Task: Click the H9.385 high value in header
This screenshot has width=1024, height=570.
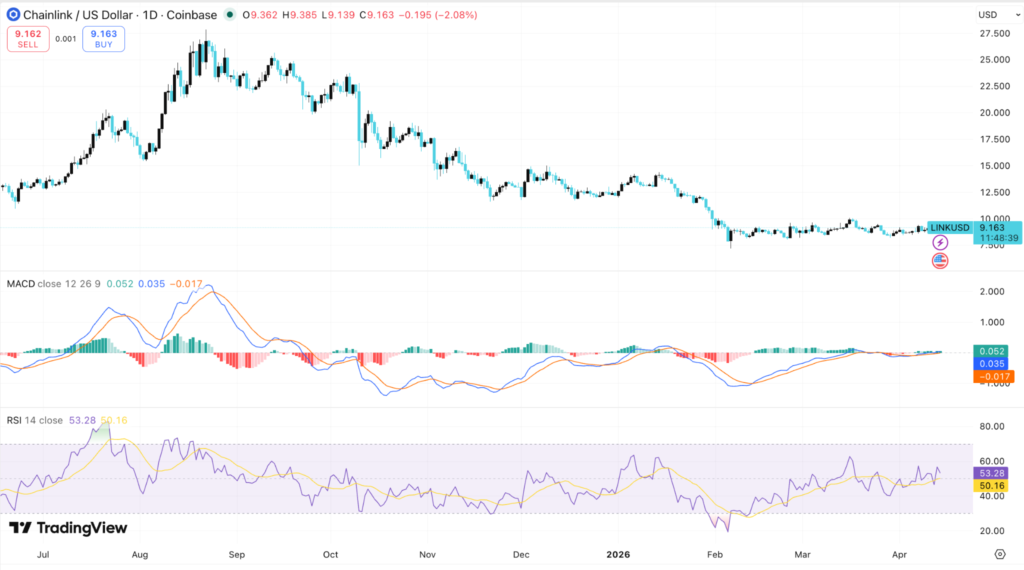Action: (x=299, y=14)
